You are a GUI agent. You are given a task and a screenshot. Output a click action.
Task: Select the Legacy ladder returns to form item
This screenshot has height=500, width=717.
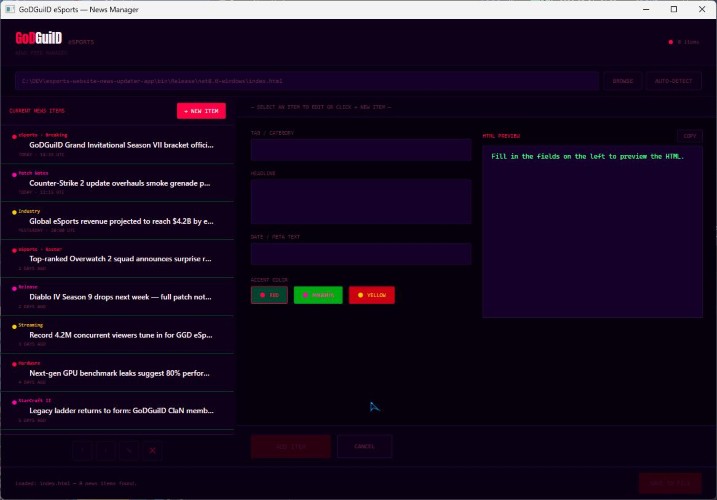[118, 410]
